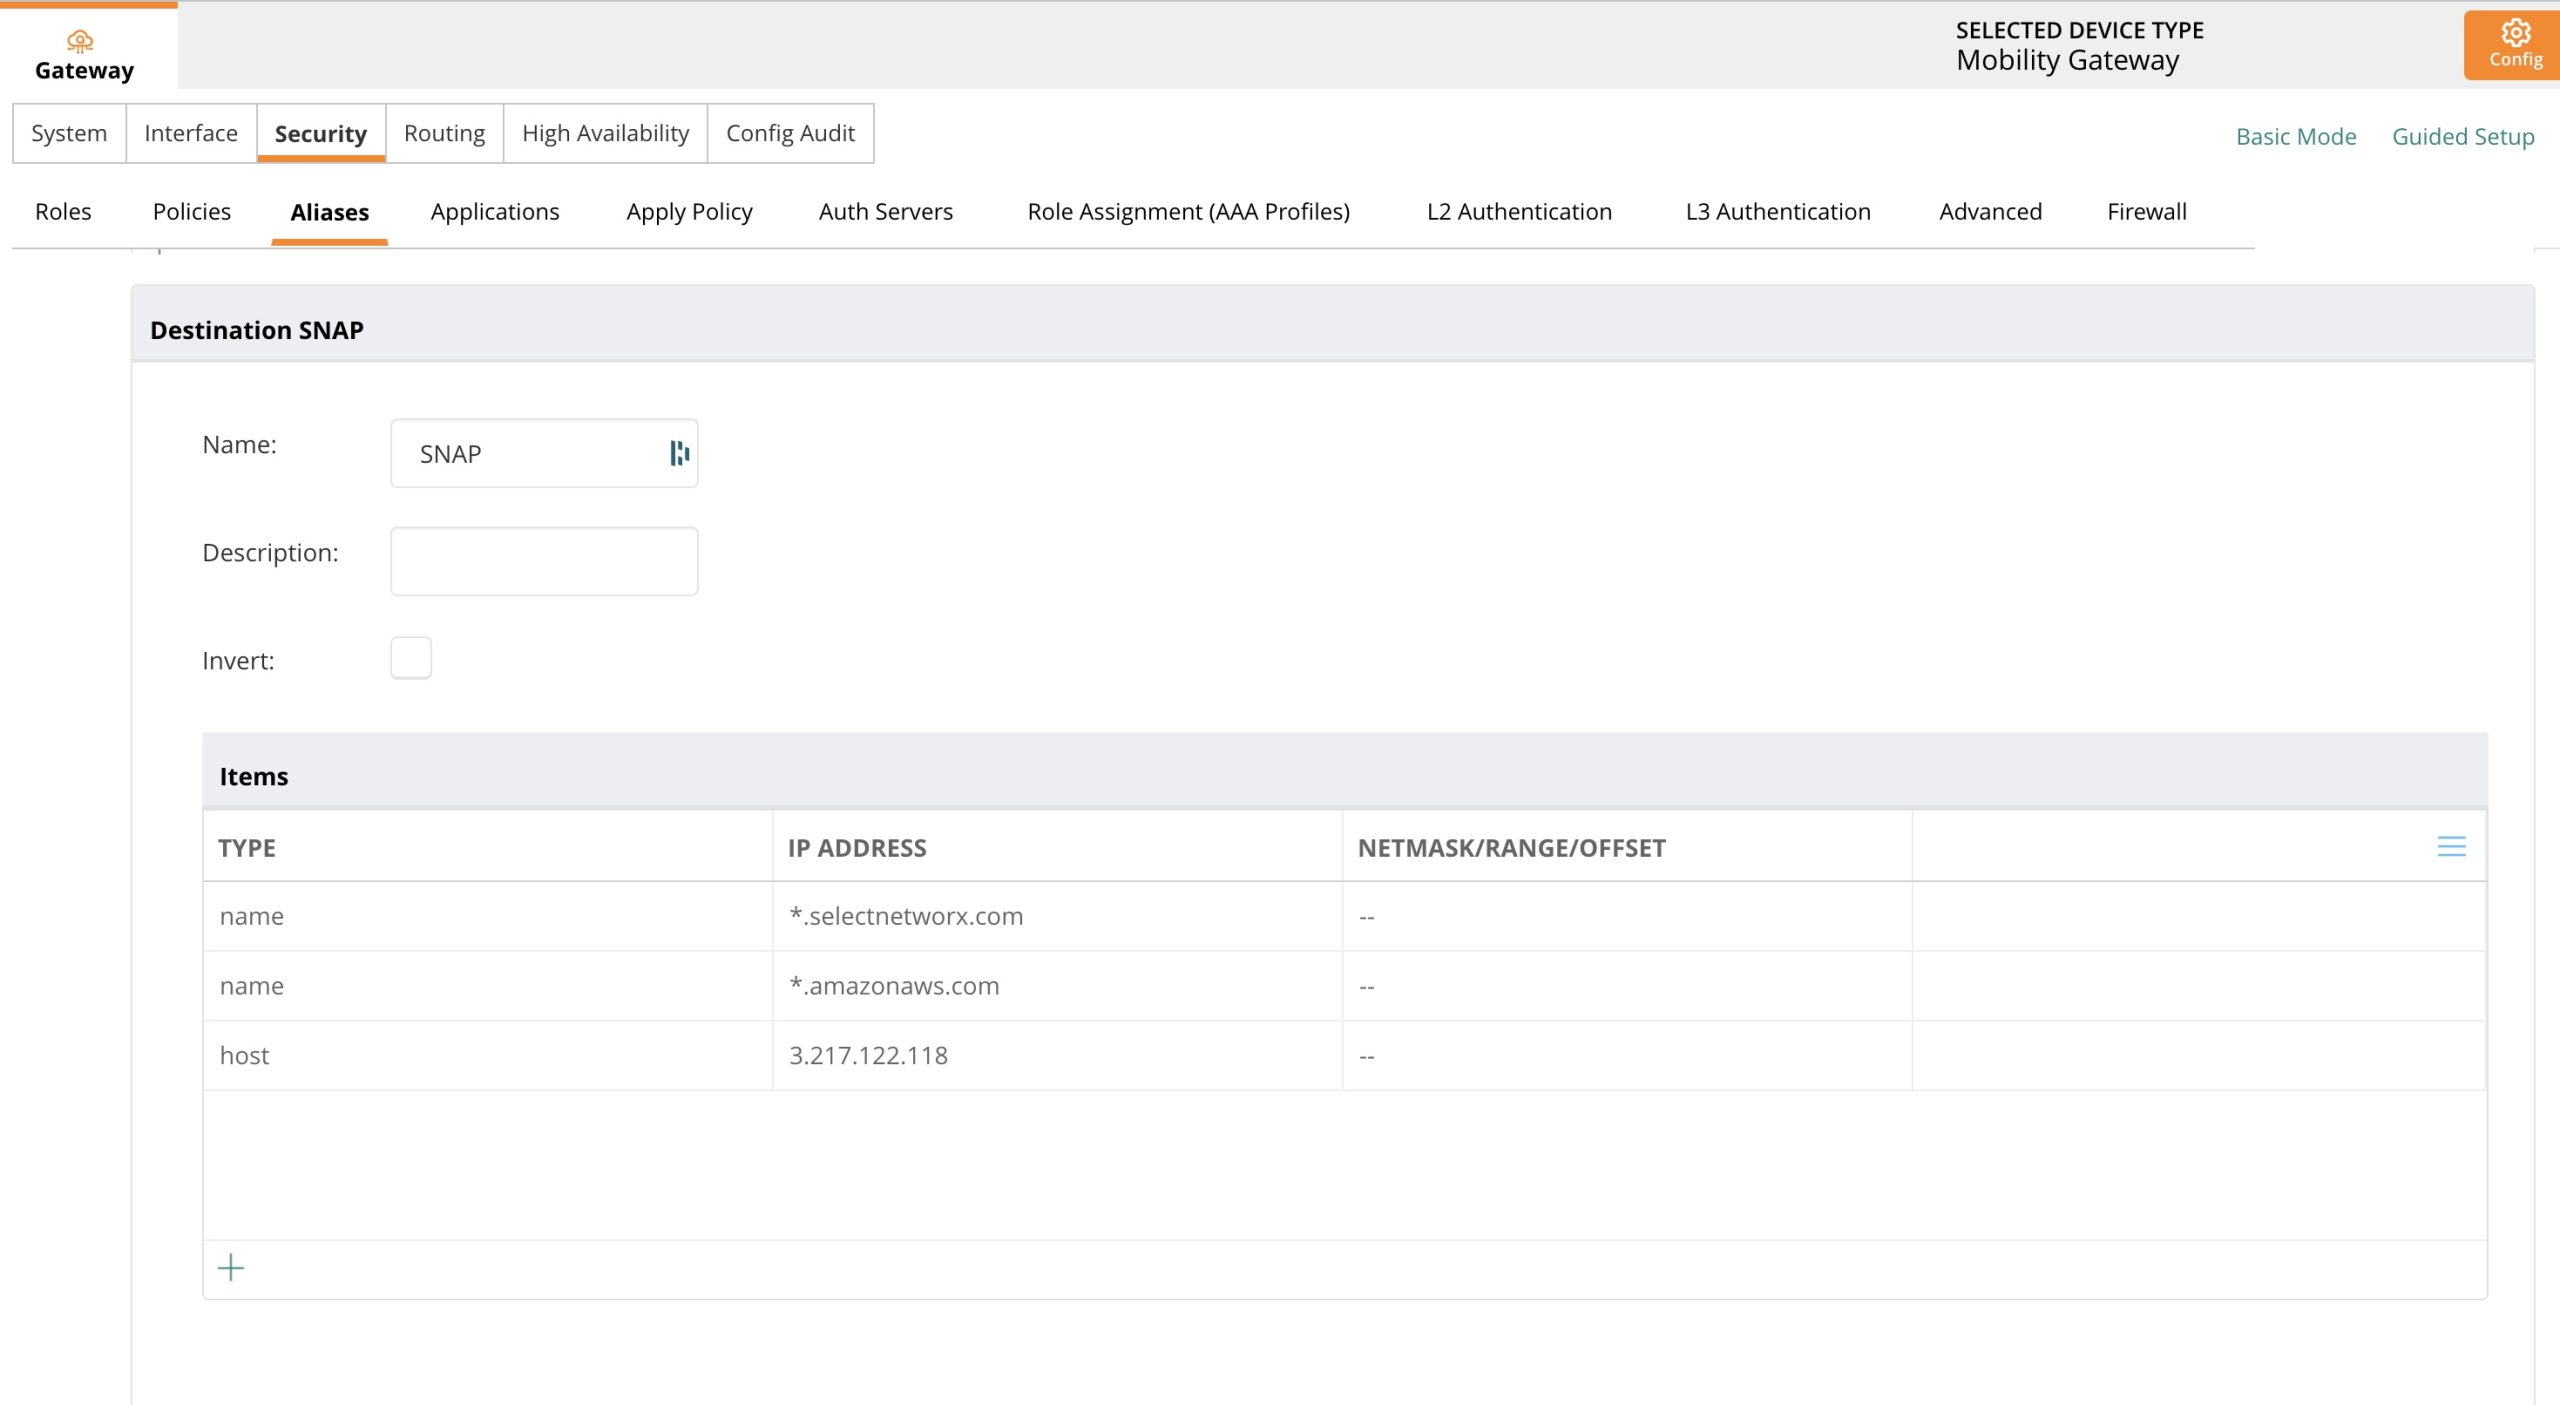Select the host 3.217.122.118 row
The width and height of the screenshot is (2560, 1405).
[x=867, y=1056]
